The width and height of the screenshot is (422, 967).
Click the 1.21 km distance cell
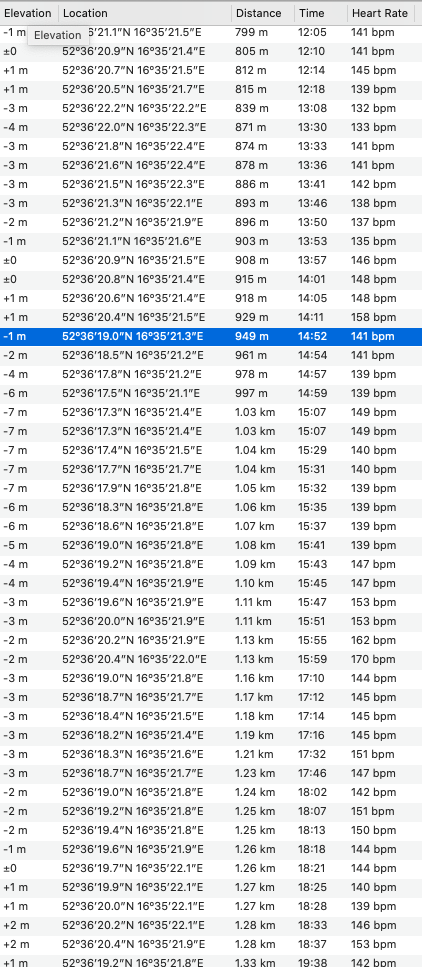[x=254, y=754]
